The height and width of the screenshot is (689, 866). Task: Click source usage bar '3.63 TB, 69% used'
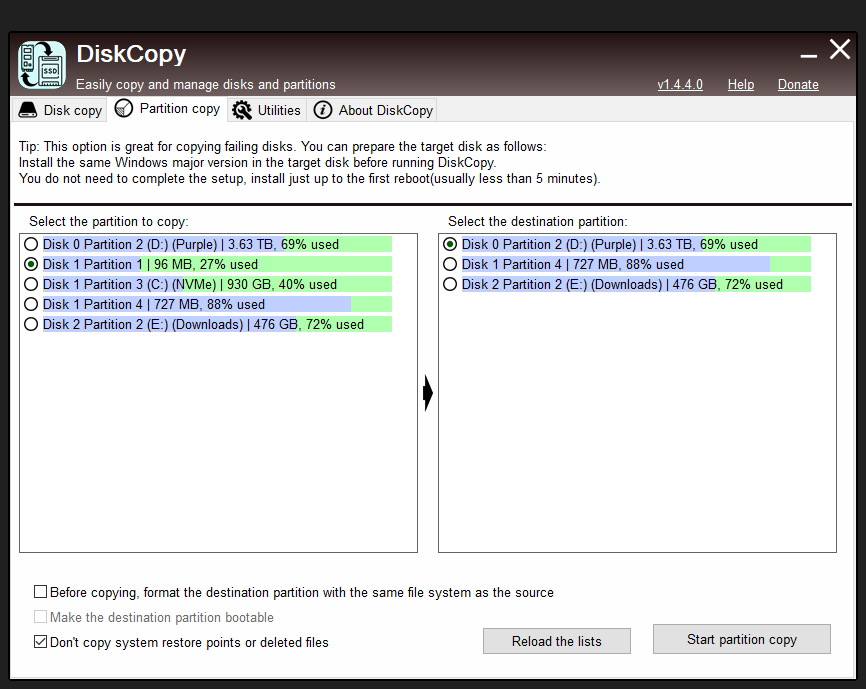pyautogui.click(x=217, y=245)
